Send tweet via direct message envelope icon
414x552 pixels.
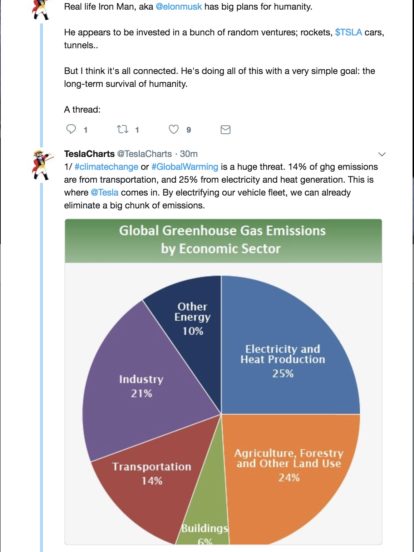click(225, 130)
